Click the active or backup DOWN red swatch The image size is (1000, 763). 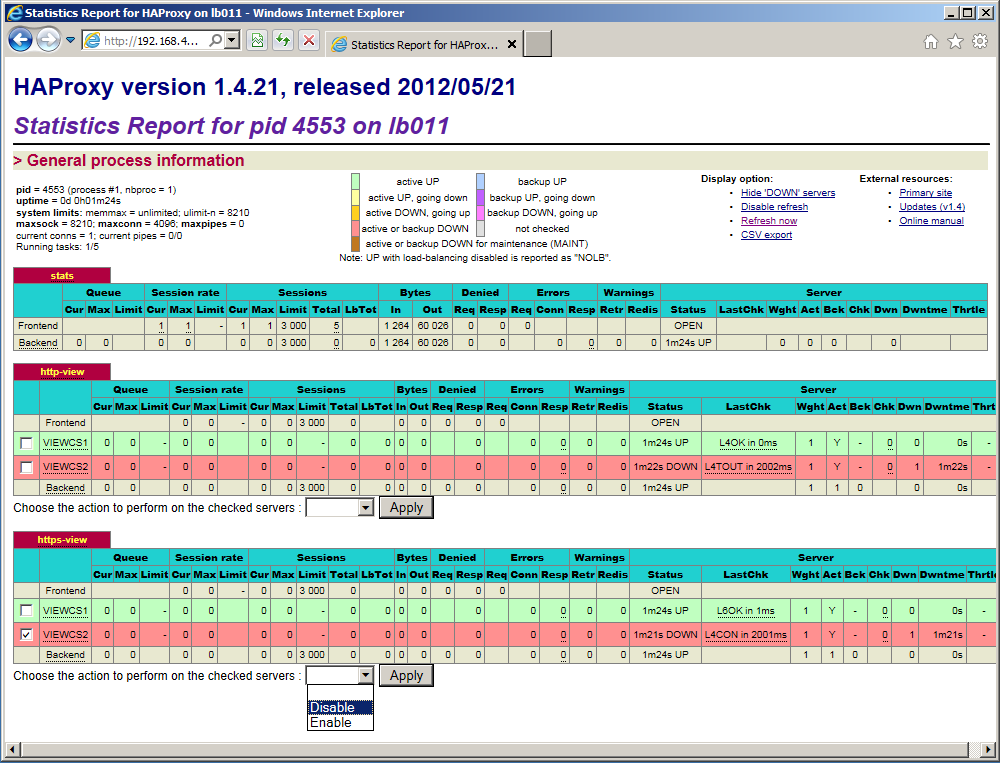pos(355,228)
